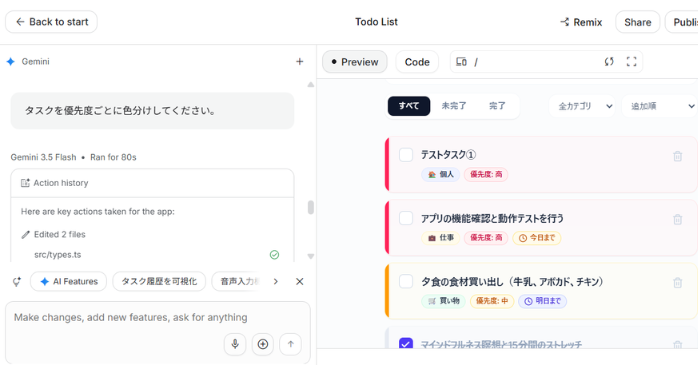Check the アプリの機能確認と動作テストを行う checkbox
This screenshot has height=365, width=698.
point(406,218)
